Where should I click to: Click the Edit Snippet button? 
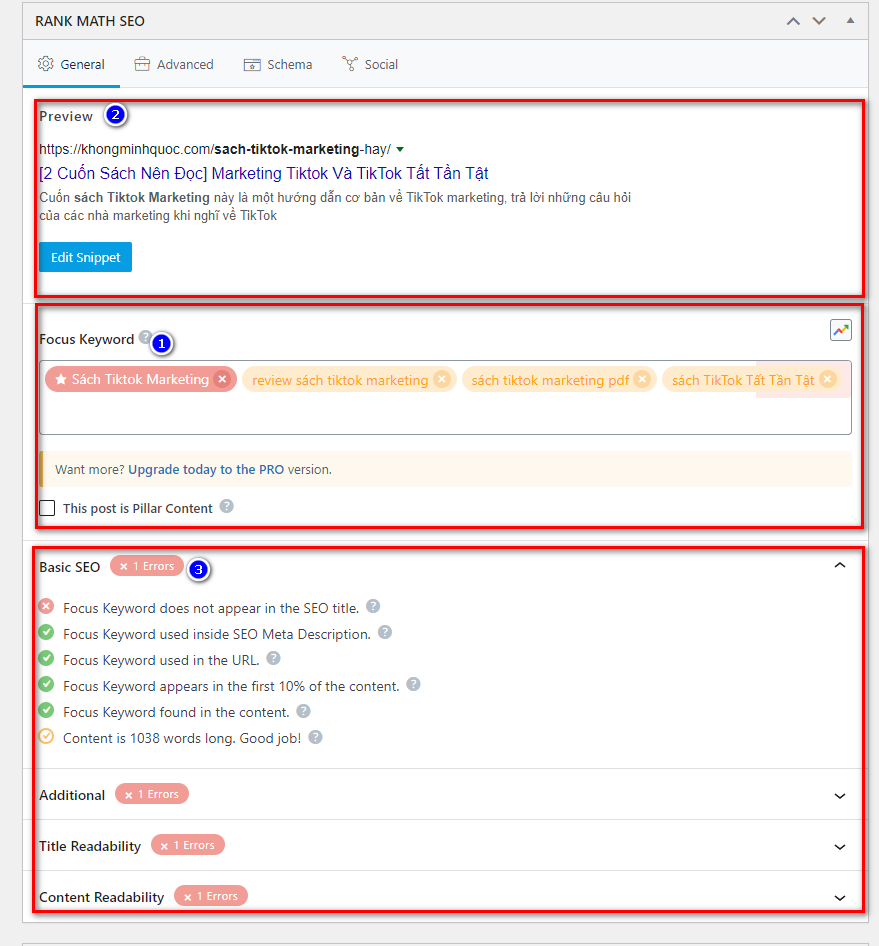[x=85, y=257]
